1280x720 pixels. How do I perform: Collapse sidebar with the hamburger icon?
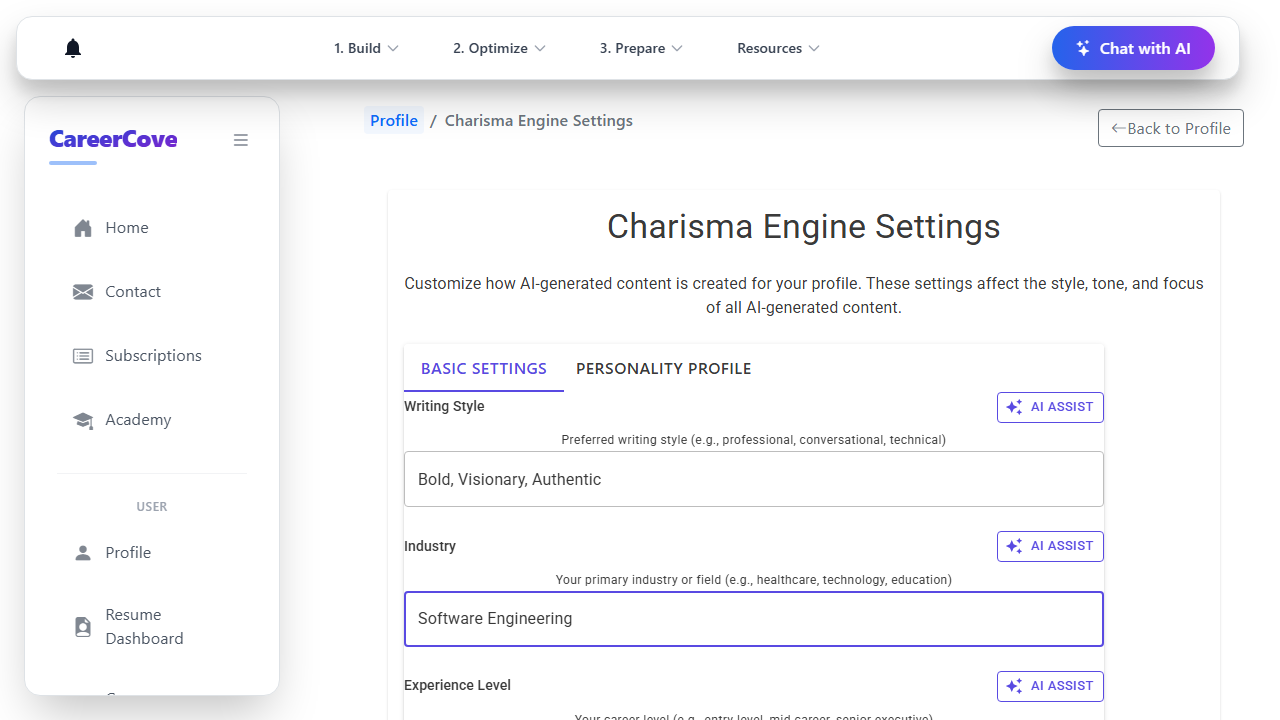[241, 140]
